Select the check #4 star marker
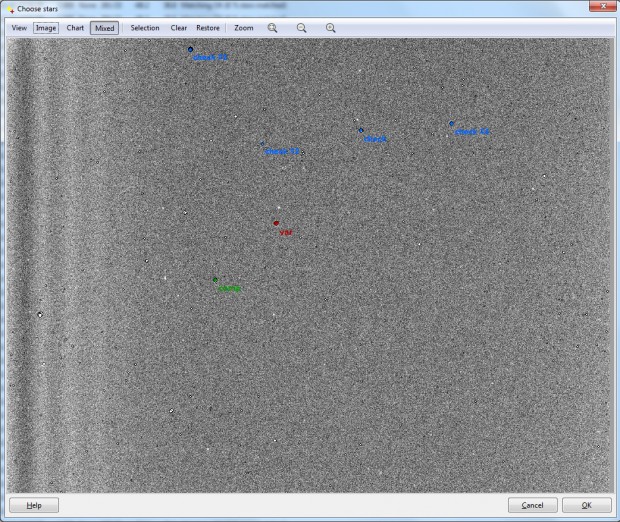620x522 pixels. [x=452, y=124]
